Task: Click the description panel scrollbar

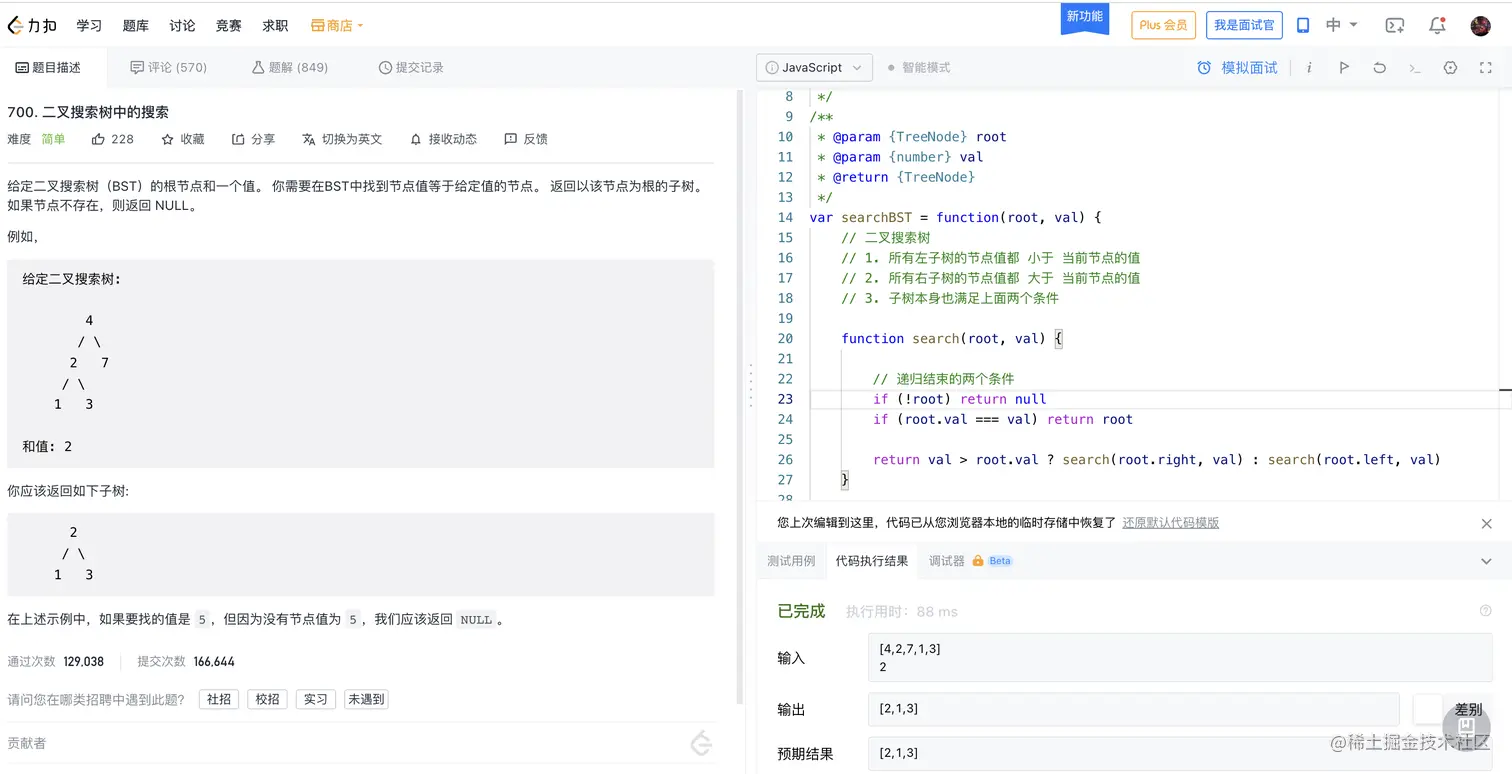Action: [x=740, y=395]
